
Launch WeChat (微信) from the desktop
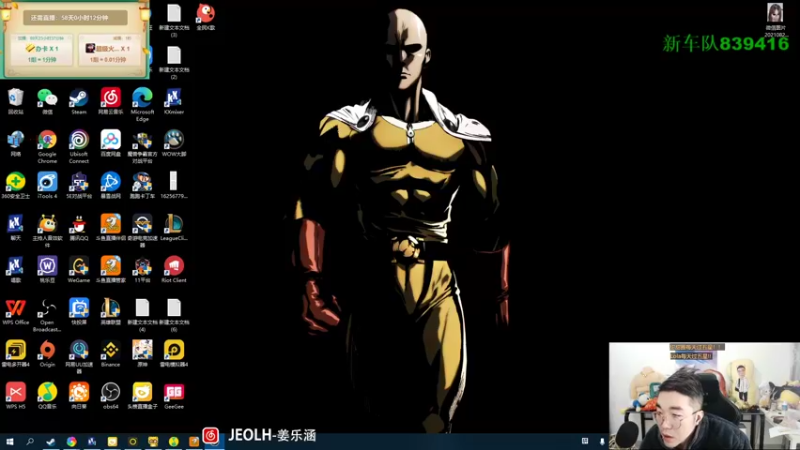click(x=47, y=98)
